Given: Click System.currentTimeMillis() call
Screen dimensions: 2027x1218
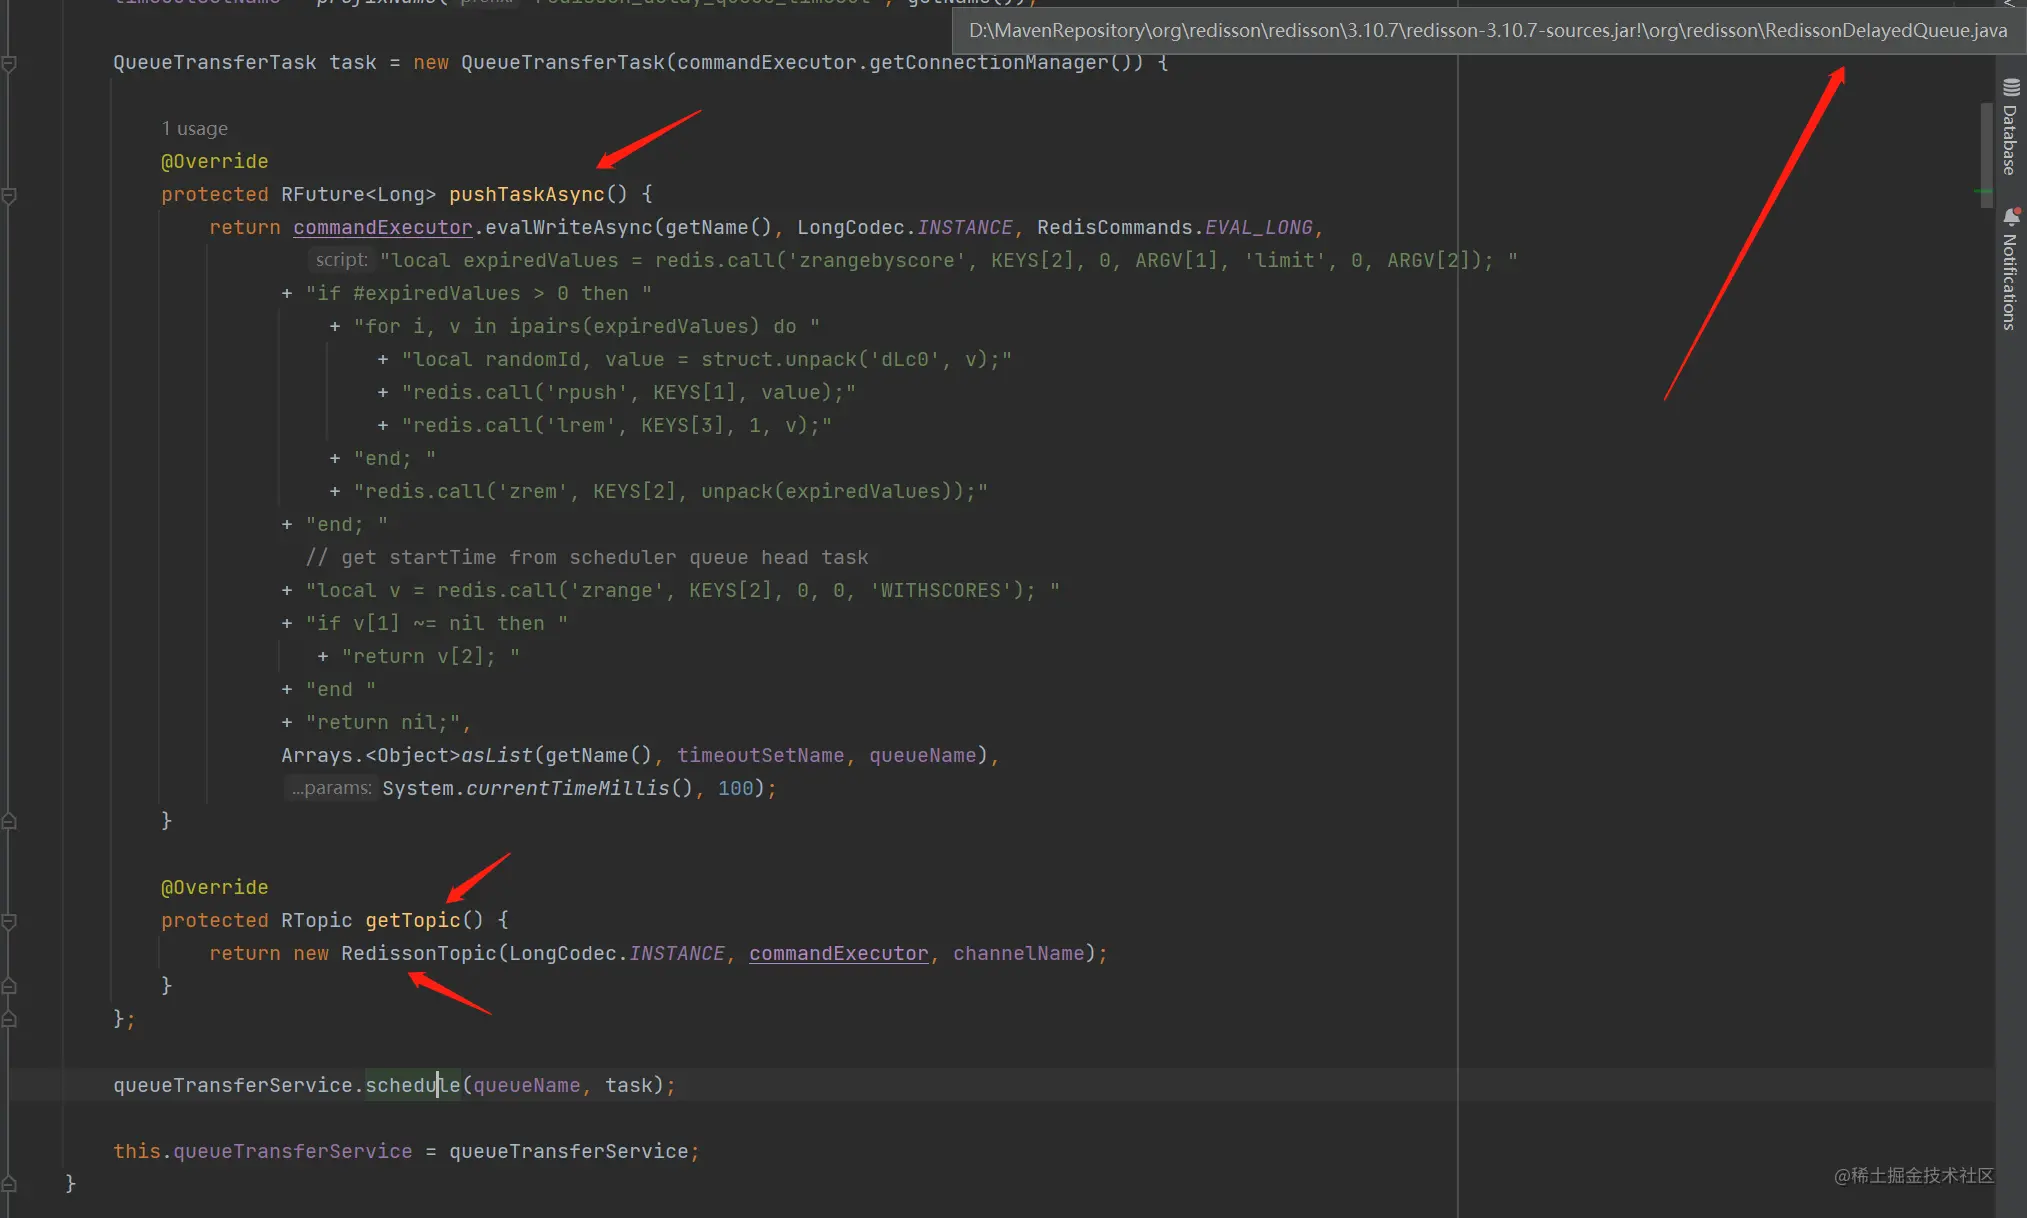Looking at the screenshot, I should tap(537, 788).
